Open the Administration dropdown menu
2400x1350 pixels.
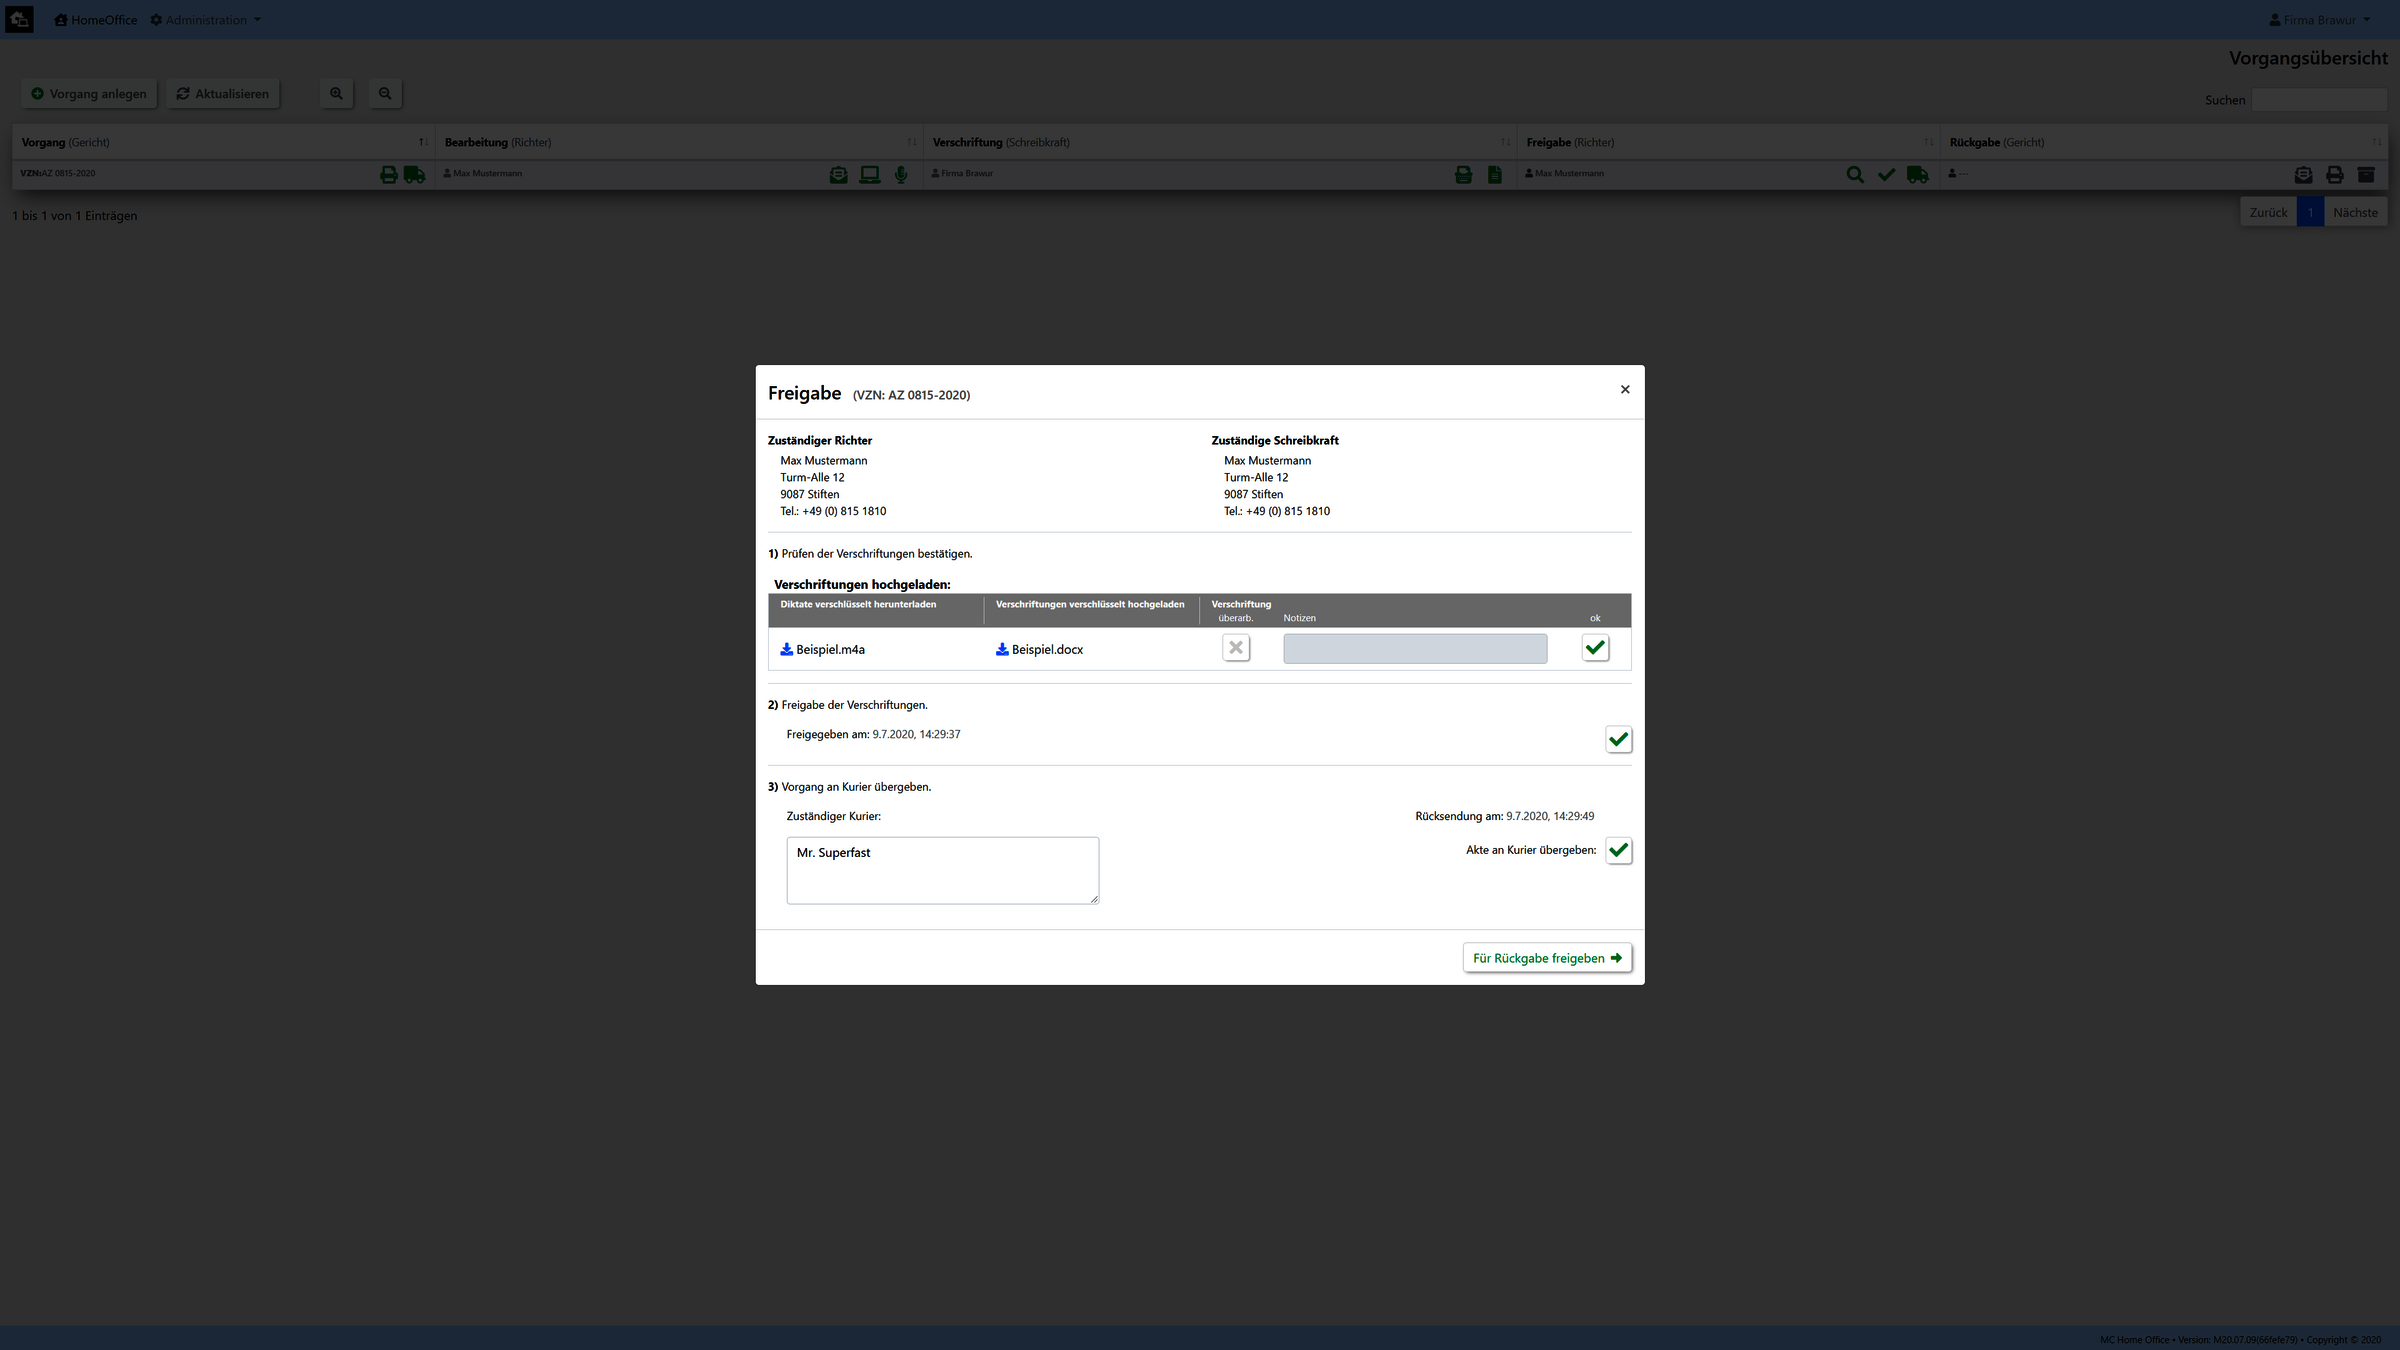[x=206, y=20]
